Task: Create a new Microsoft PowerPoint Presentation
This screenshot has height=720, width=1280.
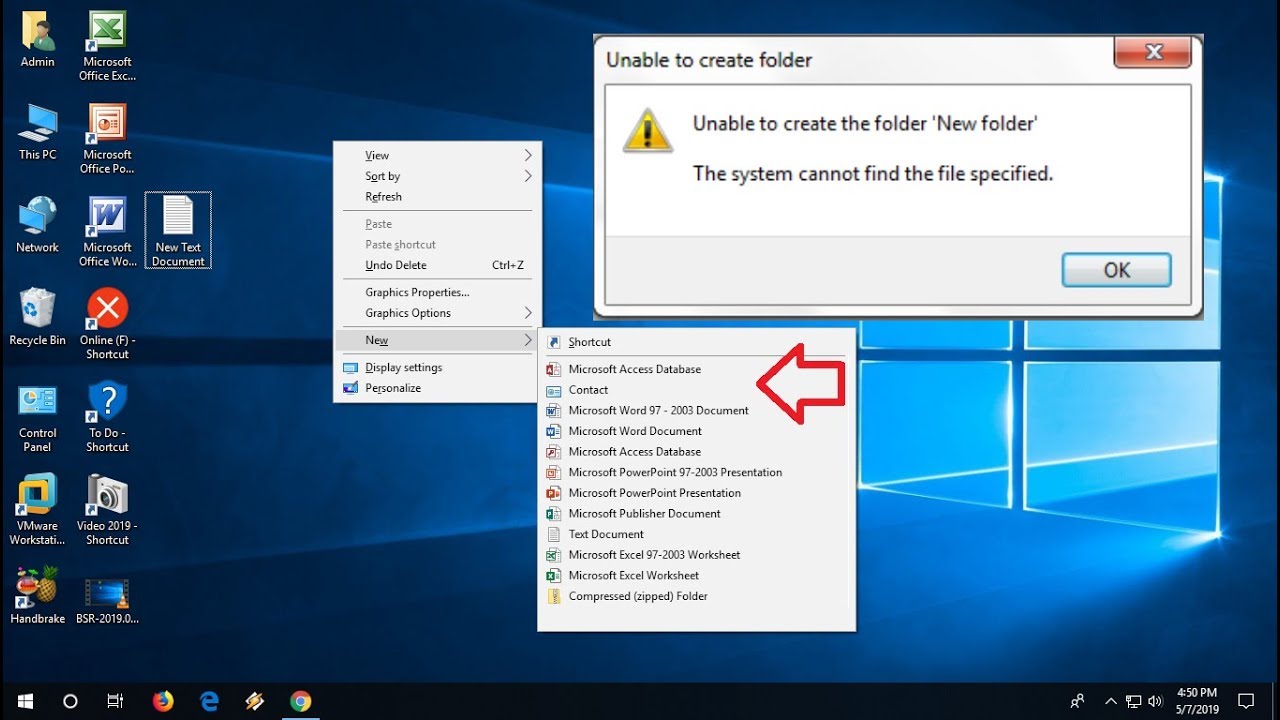Action: click(x=696, y=493)
